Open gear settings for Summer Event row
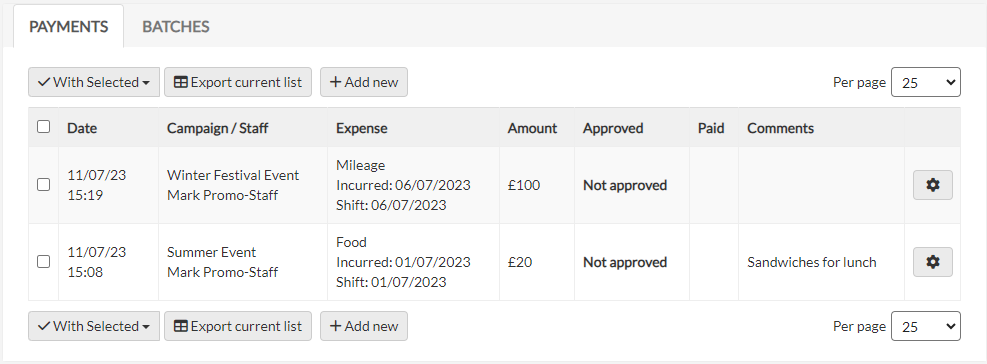 932,262
